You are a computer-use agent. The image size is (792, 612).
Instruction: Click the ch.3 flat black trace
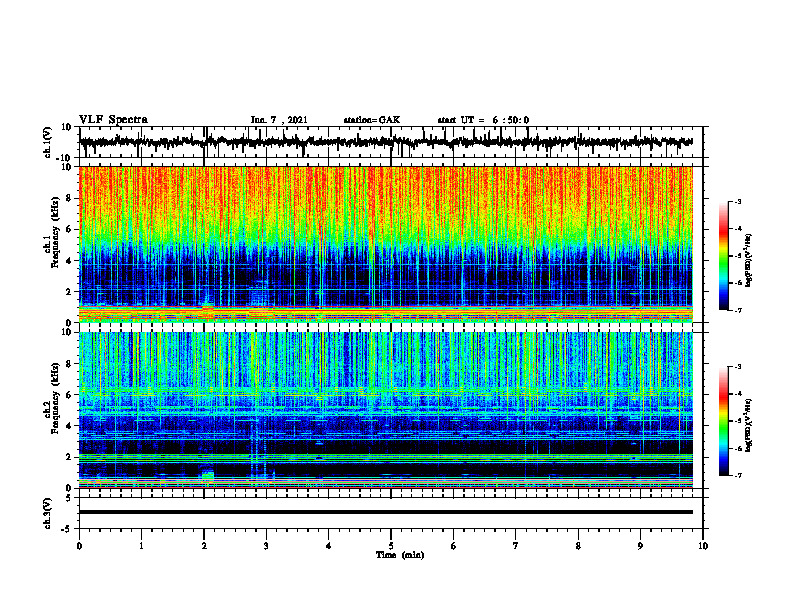click(386, 512)
